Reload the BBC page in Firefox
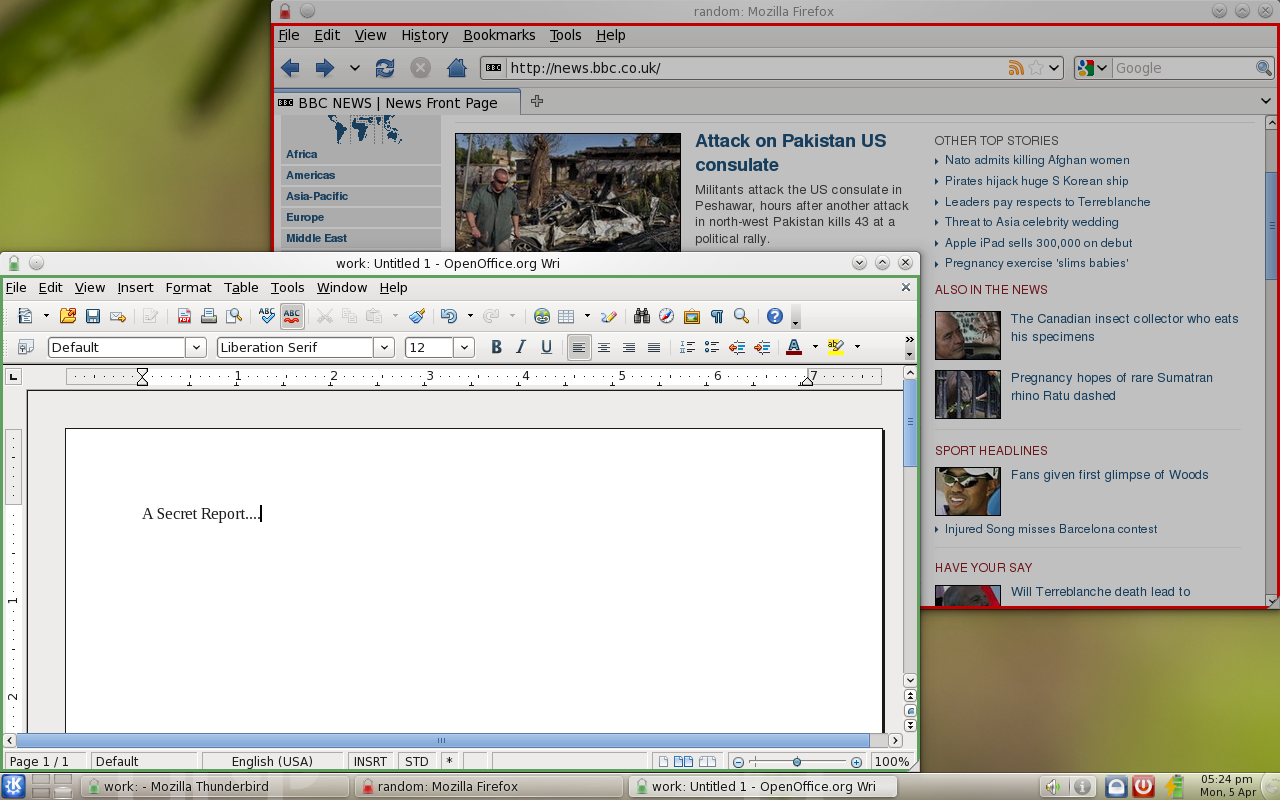 coord(385,68)
